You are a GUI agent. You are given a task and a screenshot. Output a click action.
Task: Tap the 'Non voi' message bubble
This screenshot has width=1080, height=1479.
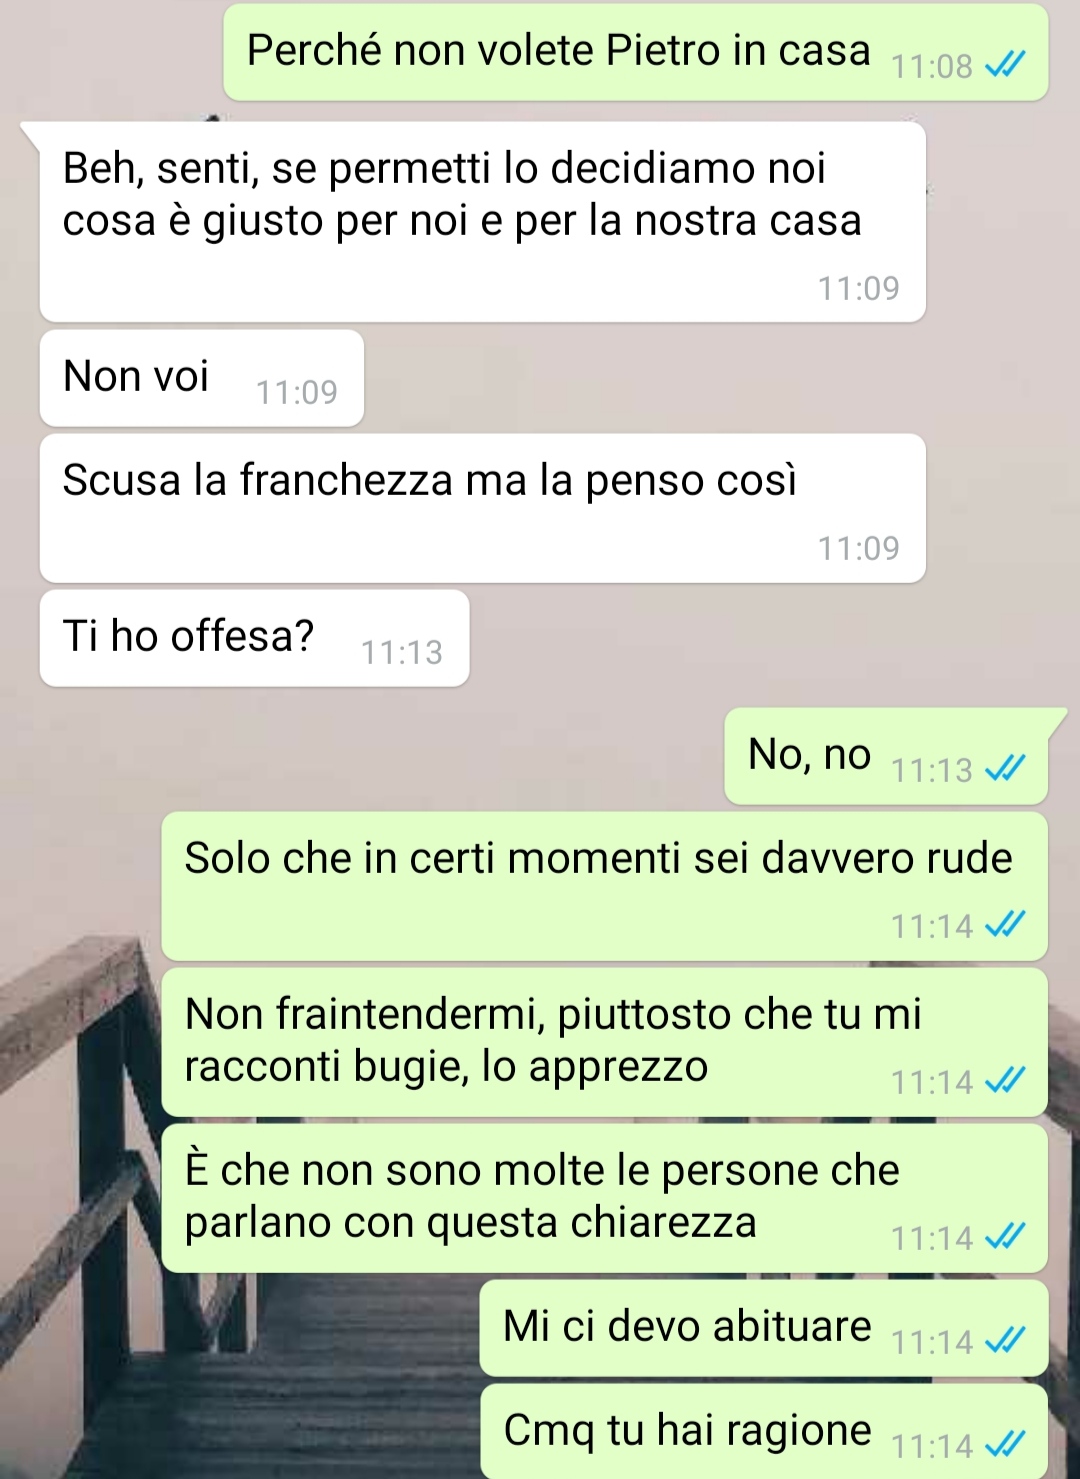point(202,378)
